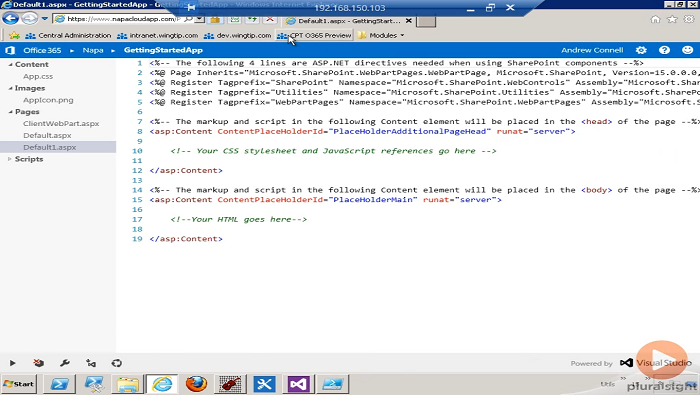700x395 pixels.
Task: Collapse the Pages folder node
Action: (10, 112)
